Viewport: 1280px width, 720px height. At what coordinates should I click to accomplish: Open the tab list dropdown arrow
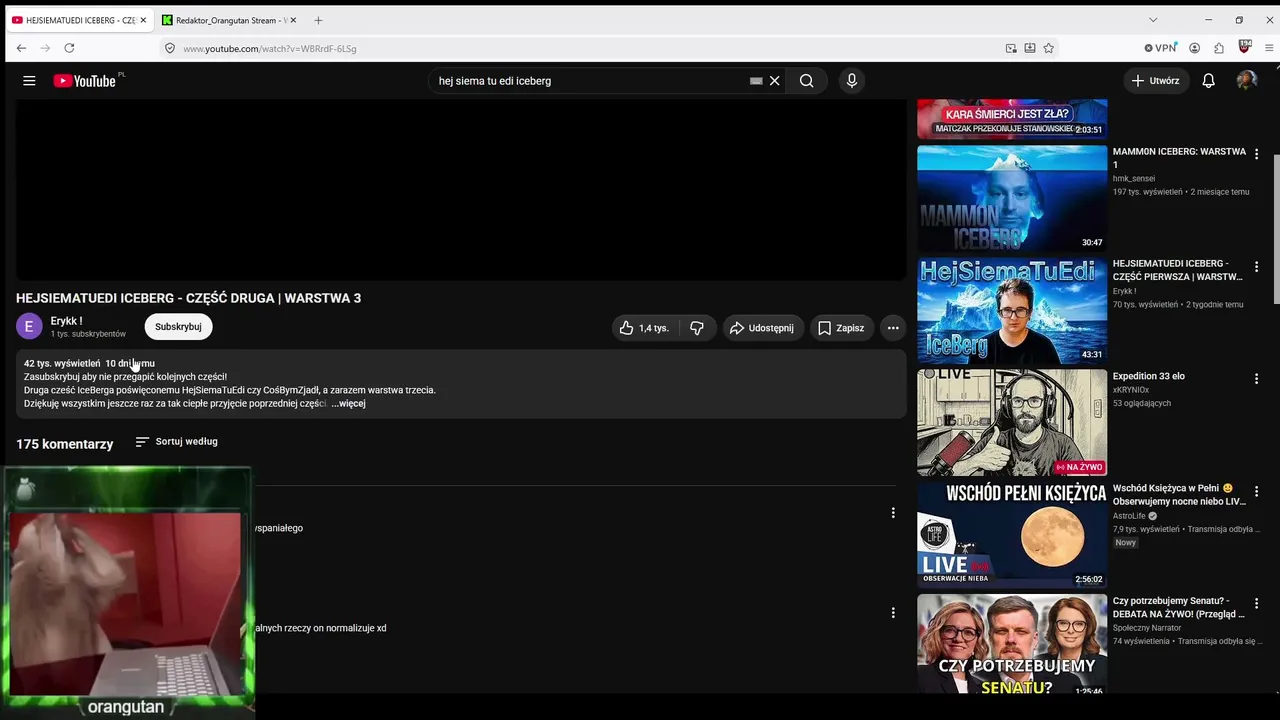[x=1153, y=20]
